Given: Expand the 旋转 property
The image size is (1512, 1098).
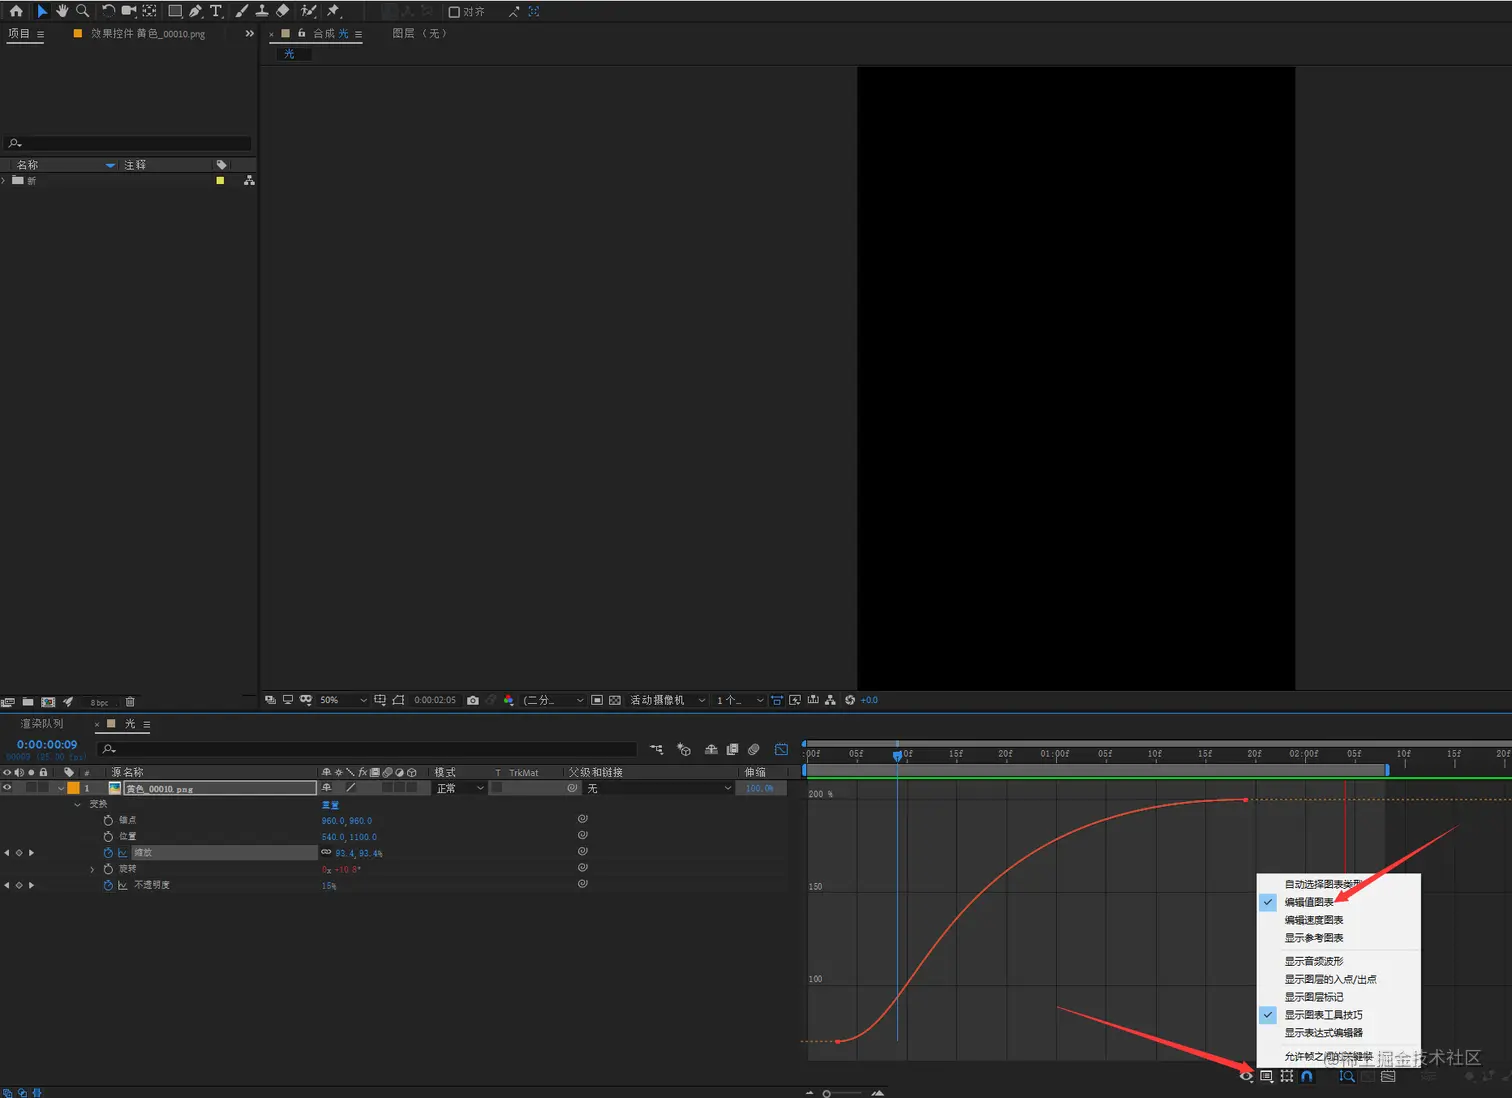Looking at the screenshot, I should pyautogui.click(x=93, y=869).
